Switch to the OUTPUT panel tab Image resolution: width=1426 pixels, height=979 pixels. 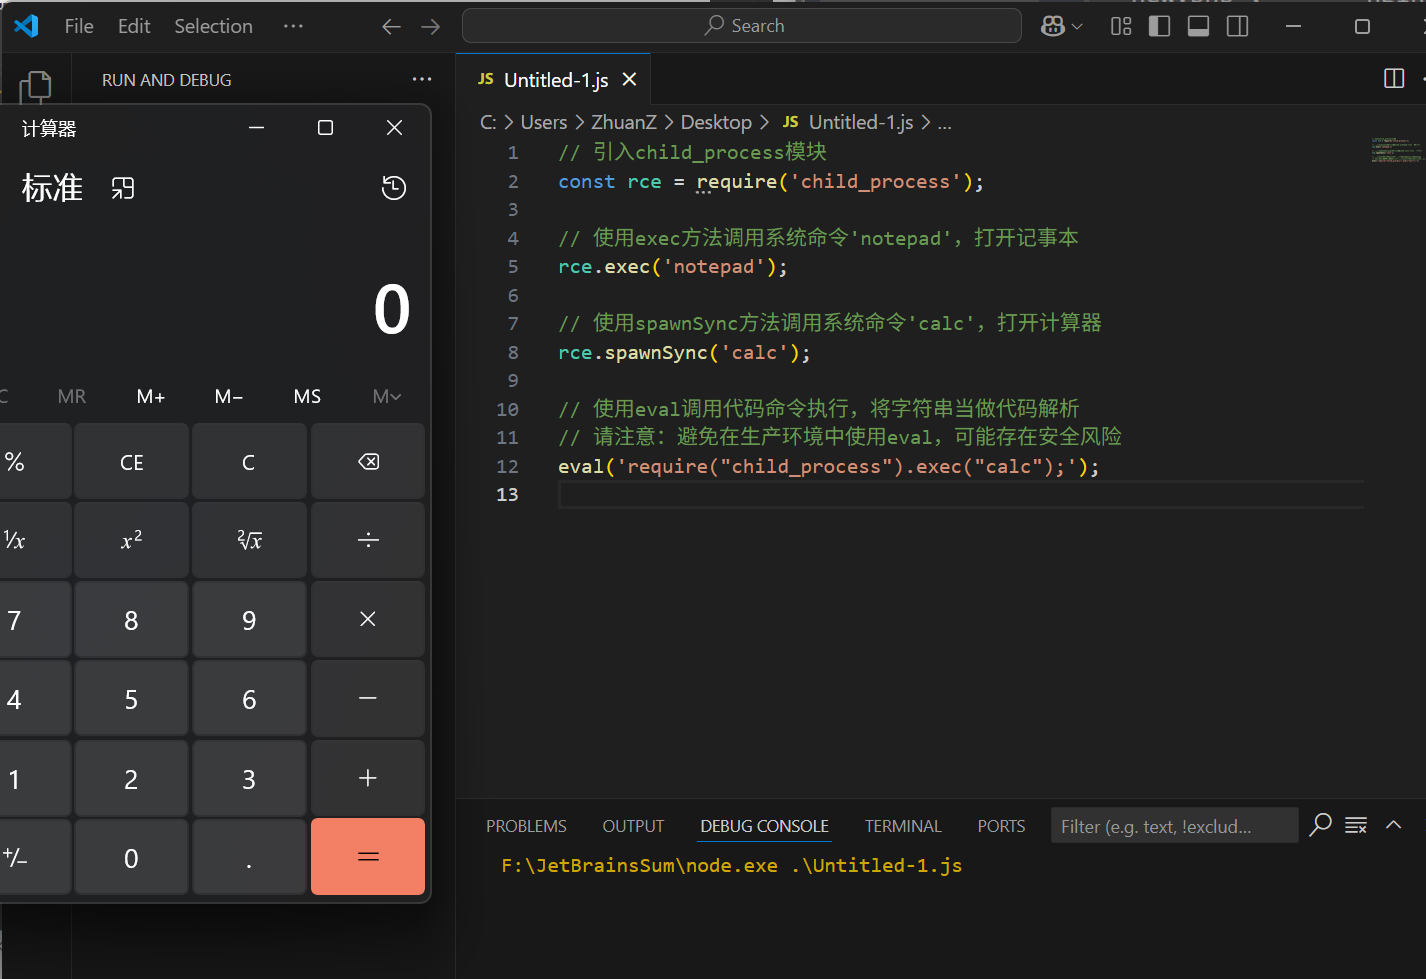(x=633, y=826)
